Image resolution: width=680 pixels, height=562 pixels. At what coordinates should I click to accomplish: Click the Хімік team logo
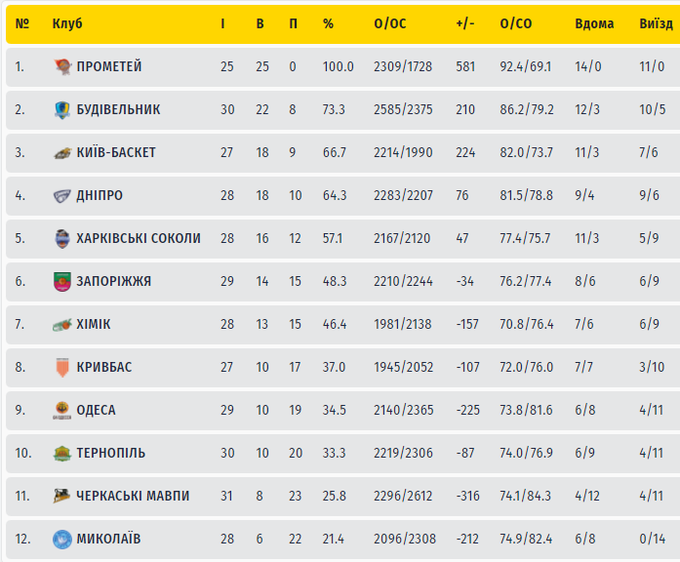[x=62, y=325]
